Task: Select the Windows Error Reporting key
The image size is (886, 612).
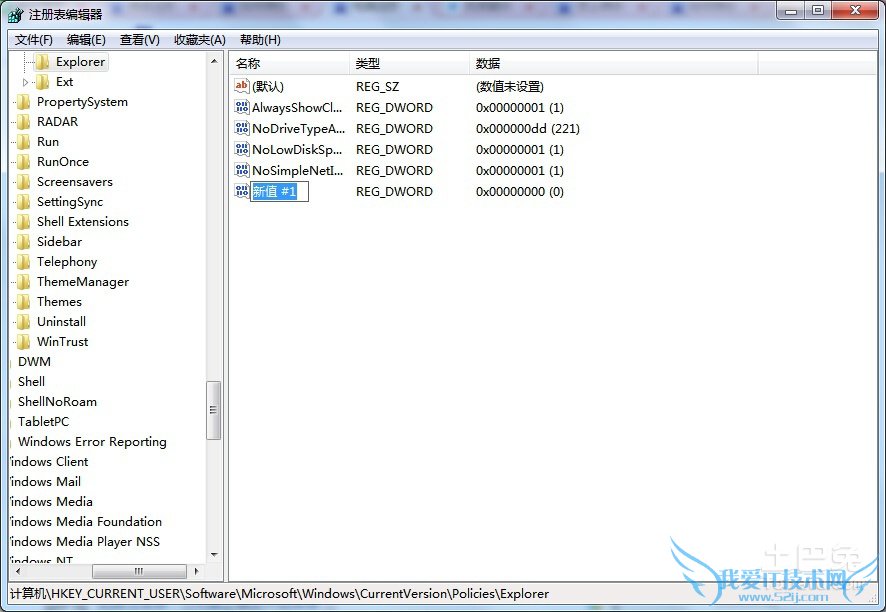Action: (x=92, y=442)
